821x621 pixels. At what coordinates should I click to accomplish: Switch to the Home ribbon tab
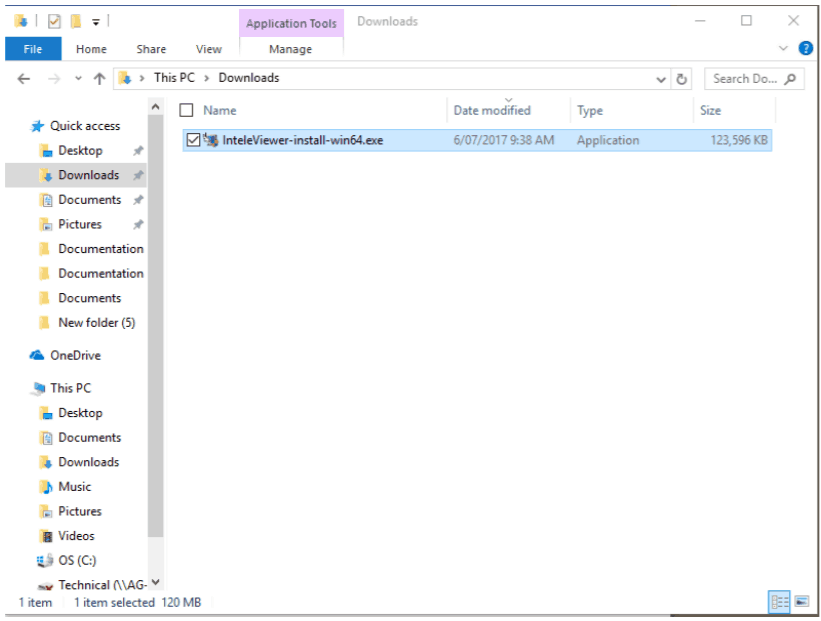pyautogui.click(x=91, y=49)
